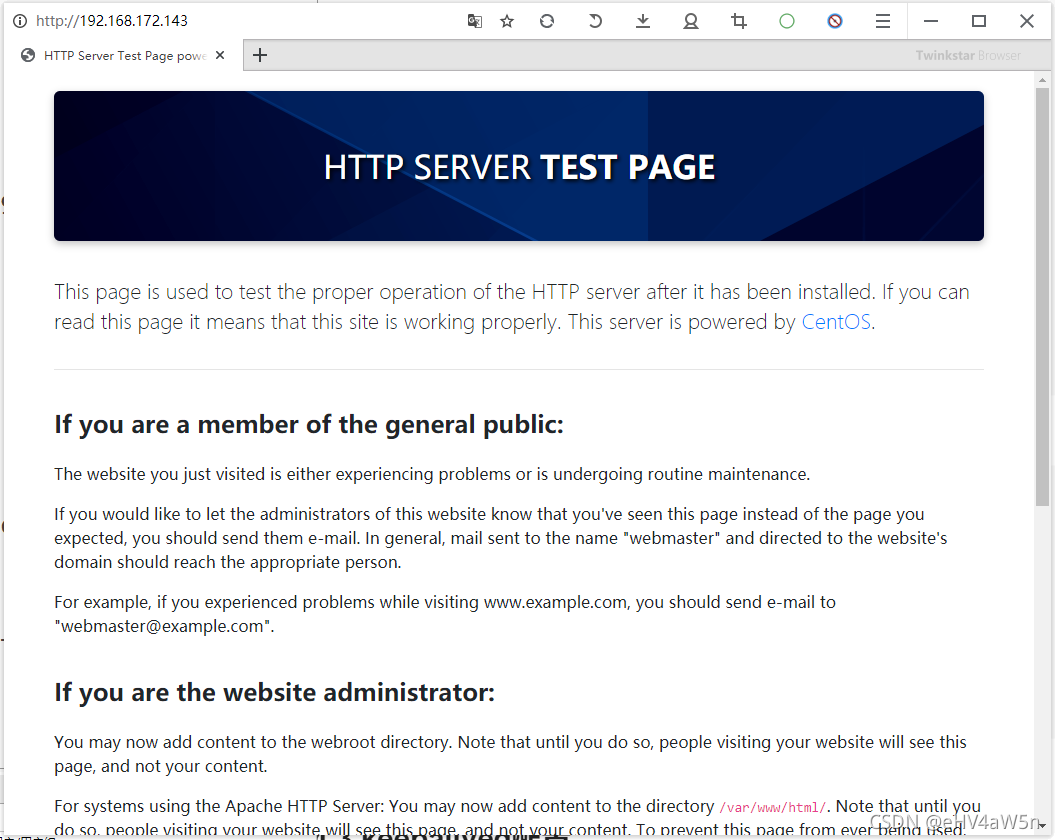Open the downloads icon

[643, 22]
